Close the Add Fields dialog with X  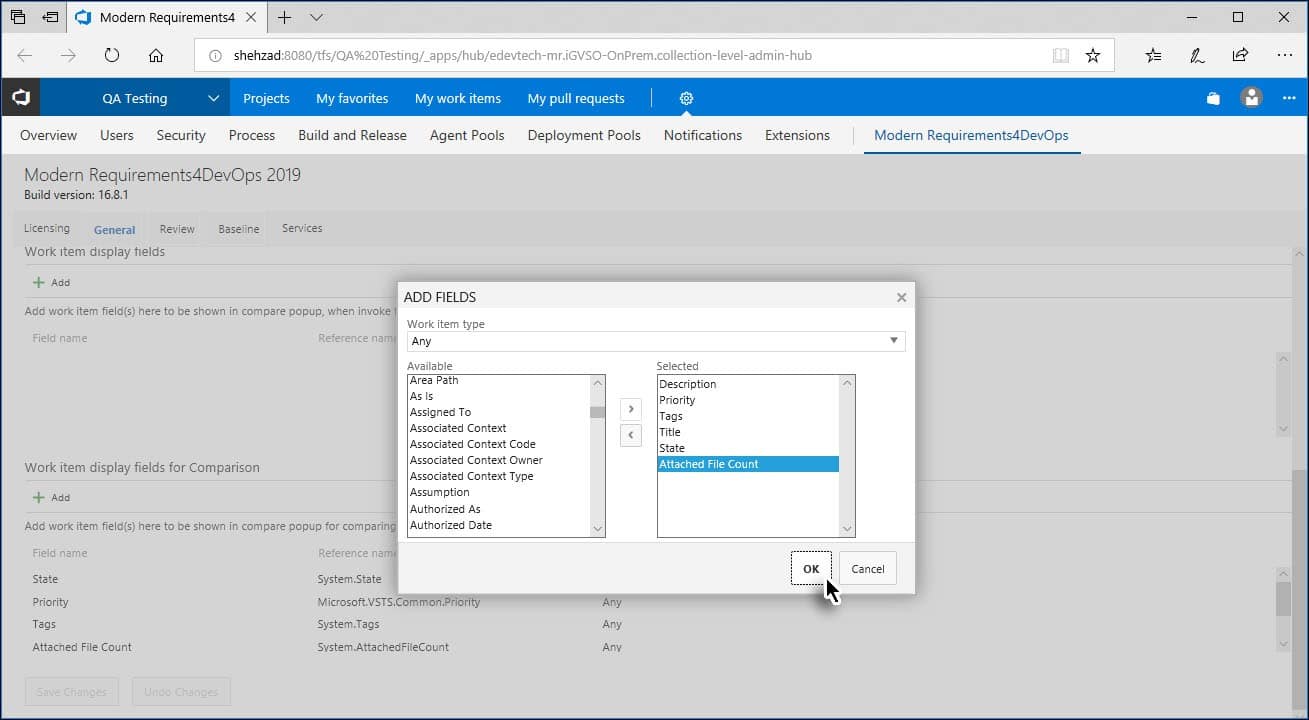pyautogui.click(x=901, y=297)
